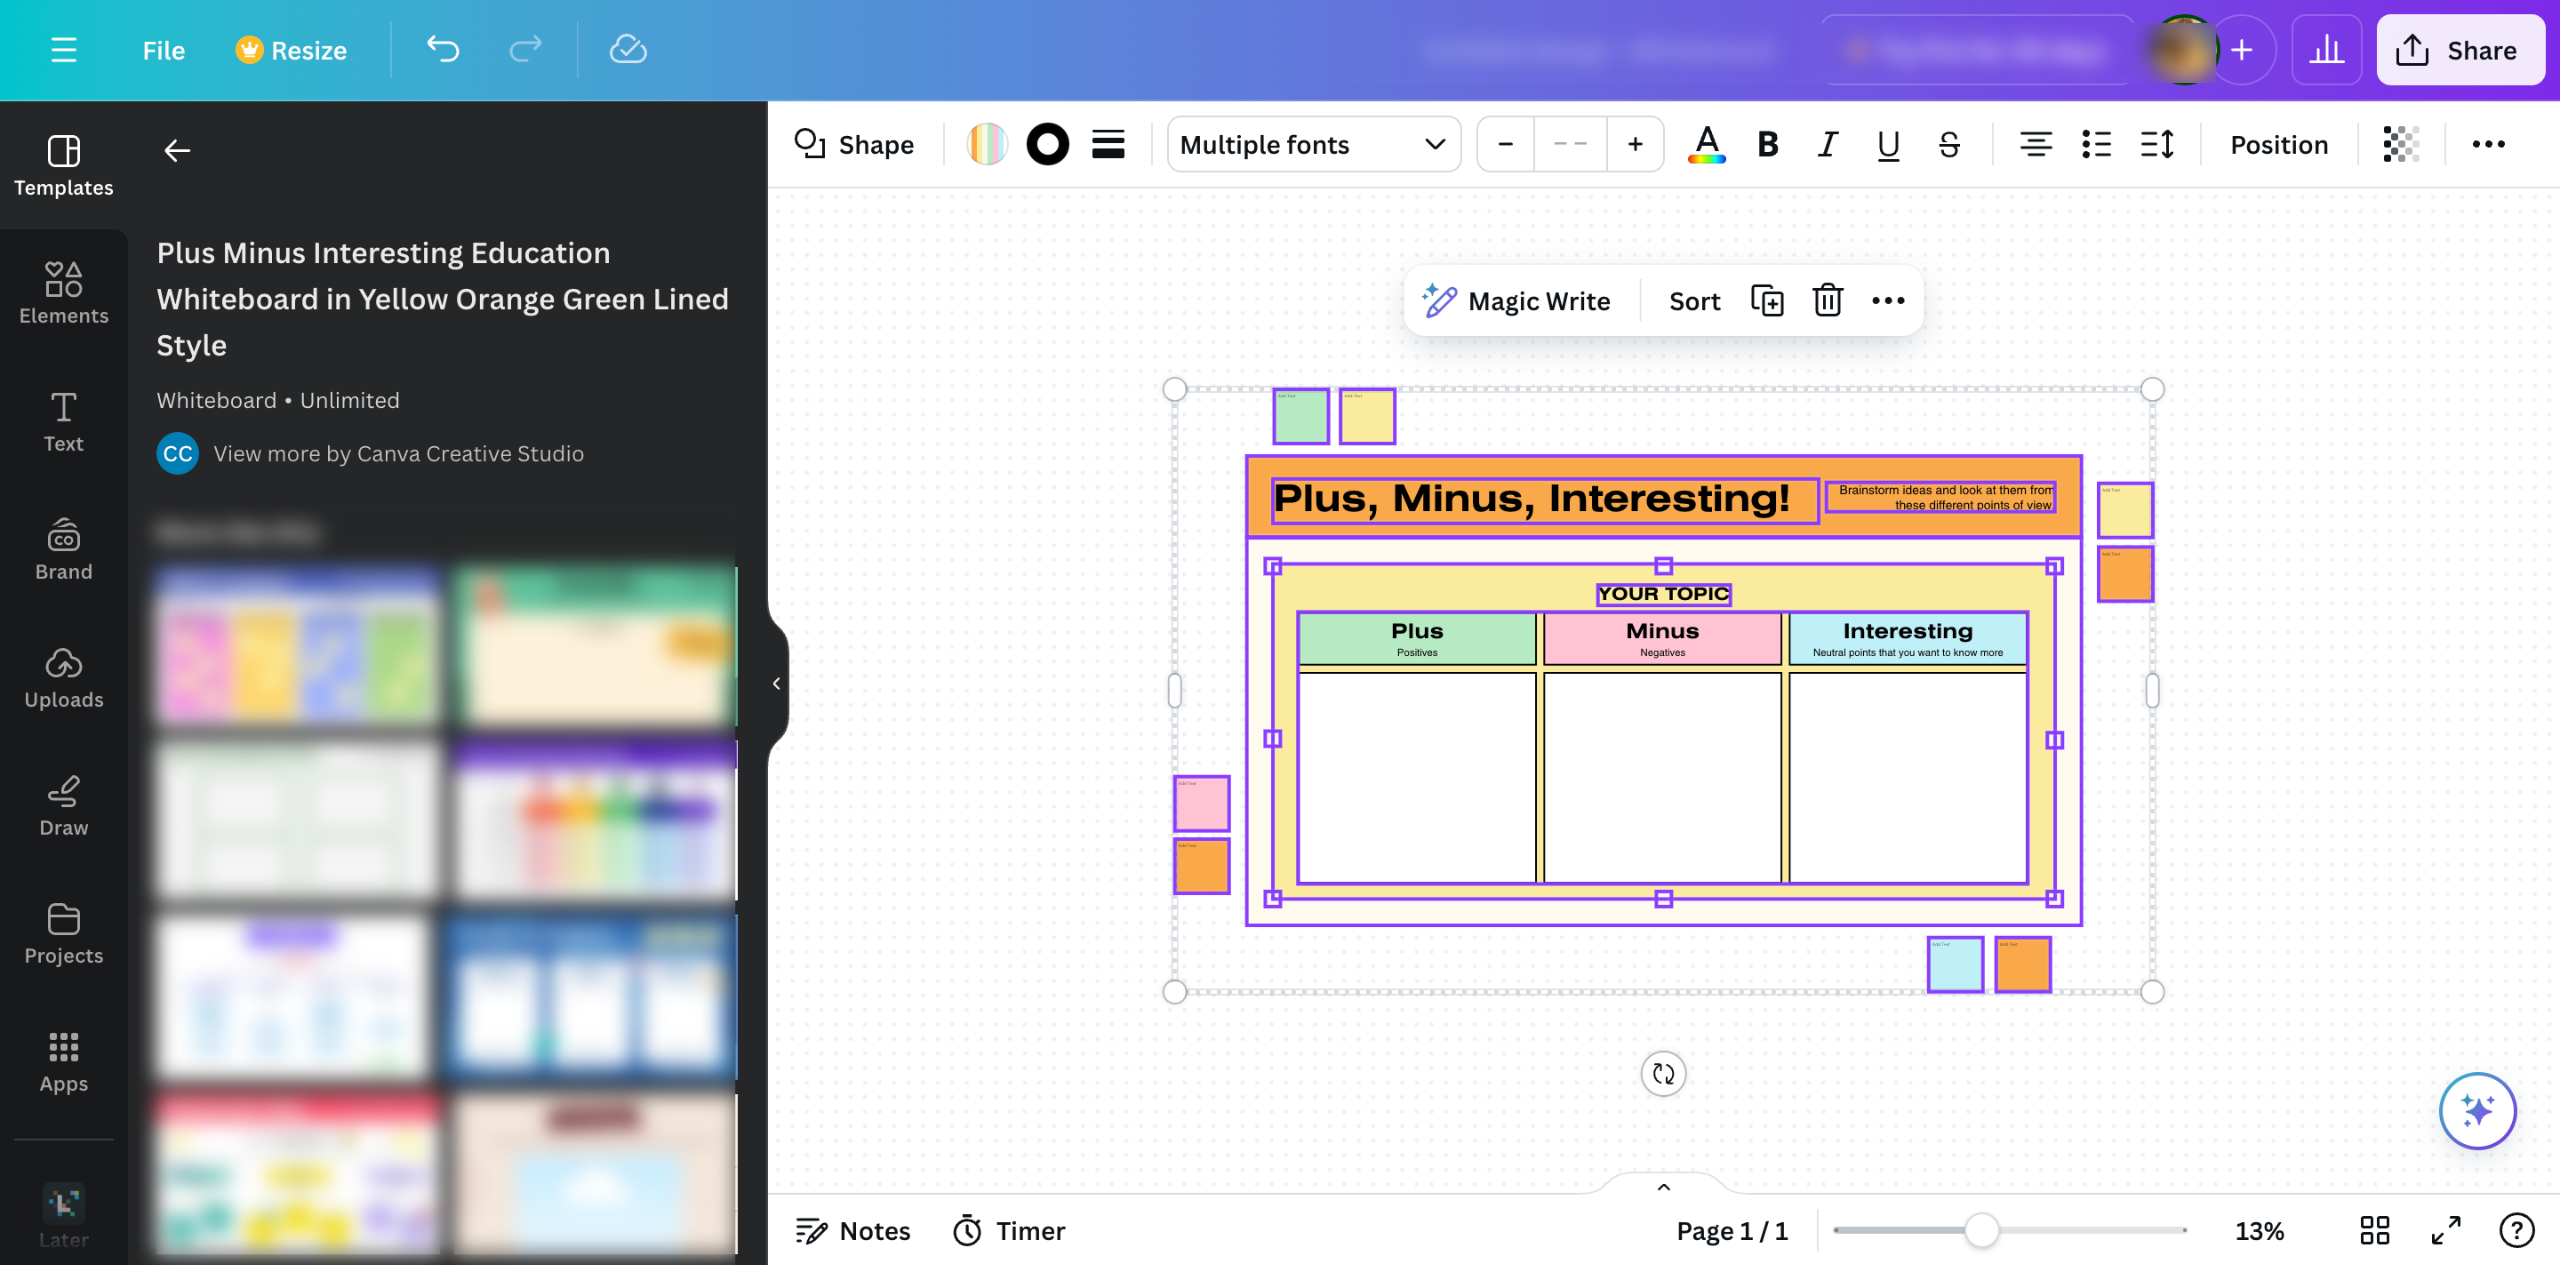Open the Projects panel
The height and width of the screenshot is (1265, 2560).
tap(64, 933)
